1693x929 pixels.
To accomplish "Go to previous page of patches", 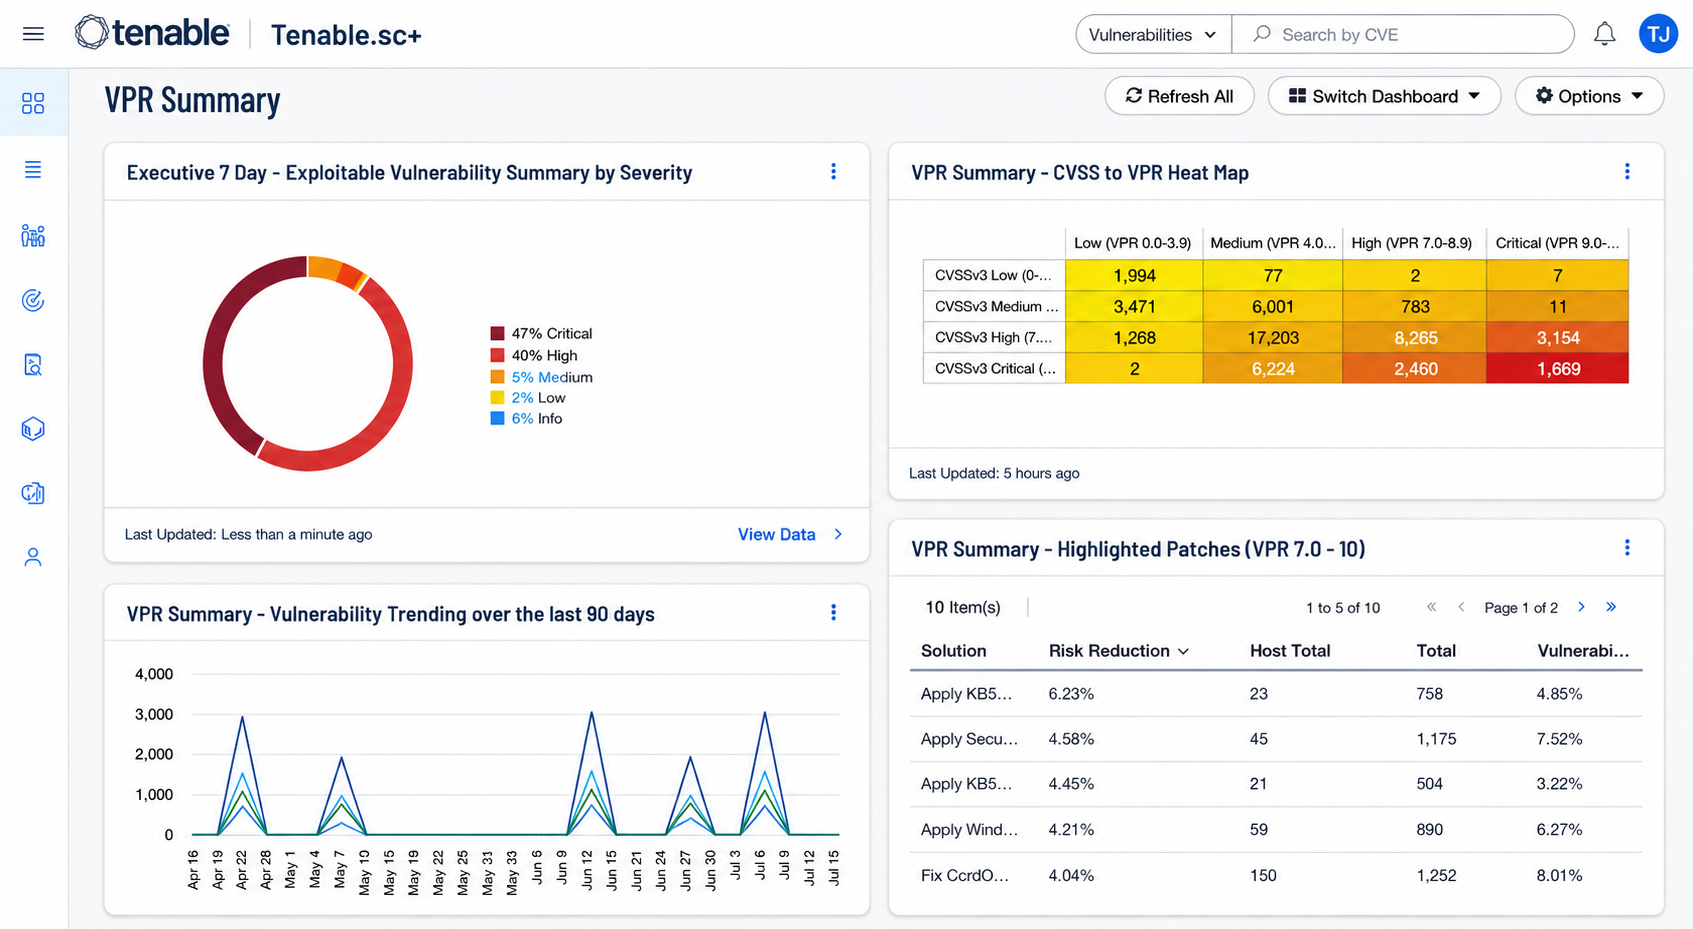I will pos(1461,607).
